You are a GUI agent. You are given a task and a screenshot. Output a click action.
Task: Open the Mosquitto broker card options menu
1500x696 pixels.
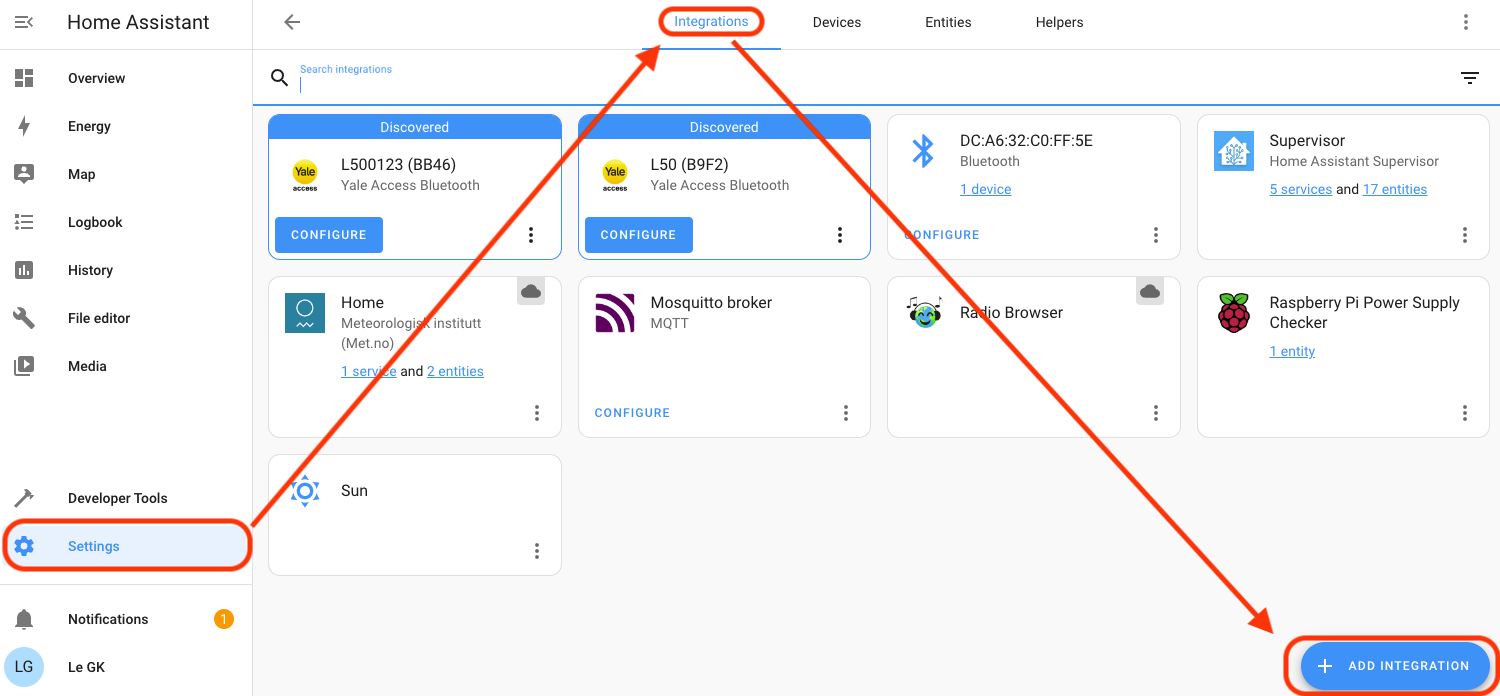pyautogui.click(x=846, y=413)
